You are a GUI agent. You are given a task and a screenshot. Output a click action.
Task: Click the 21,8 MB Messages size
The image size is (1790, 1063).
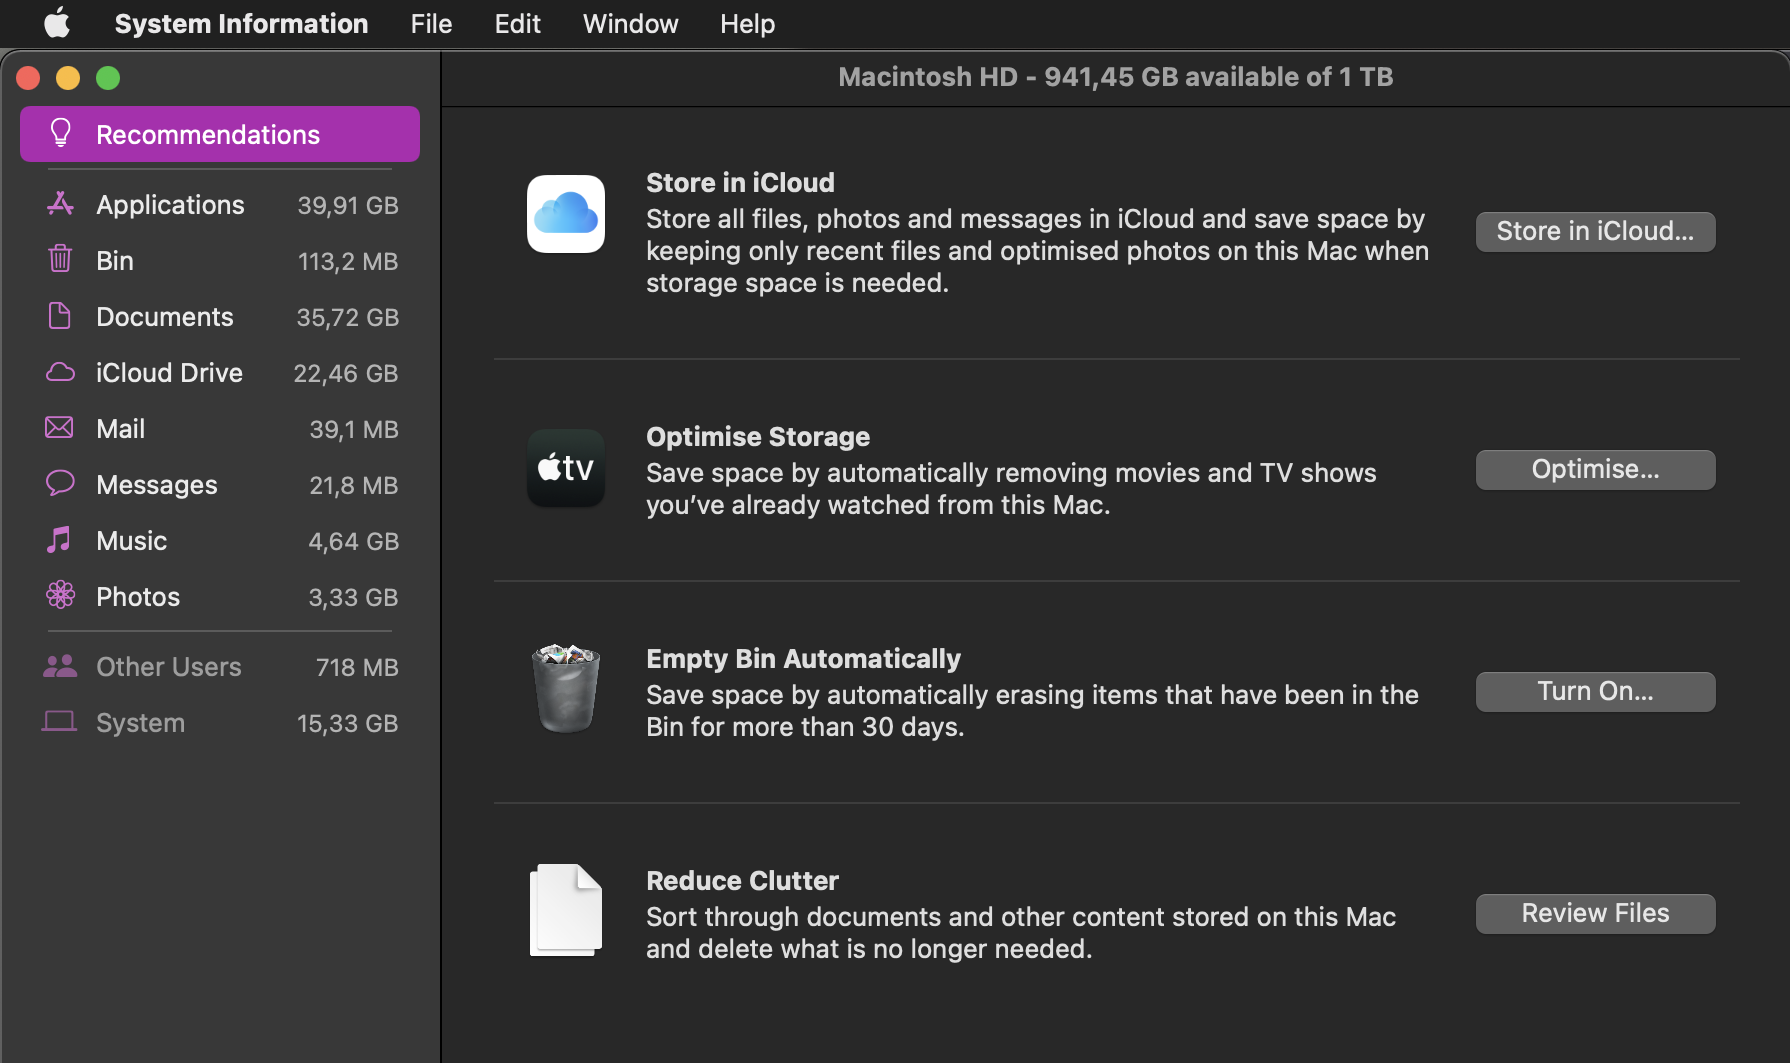[x=354, y=485]
